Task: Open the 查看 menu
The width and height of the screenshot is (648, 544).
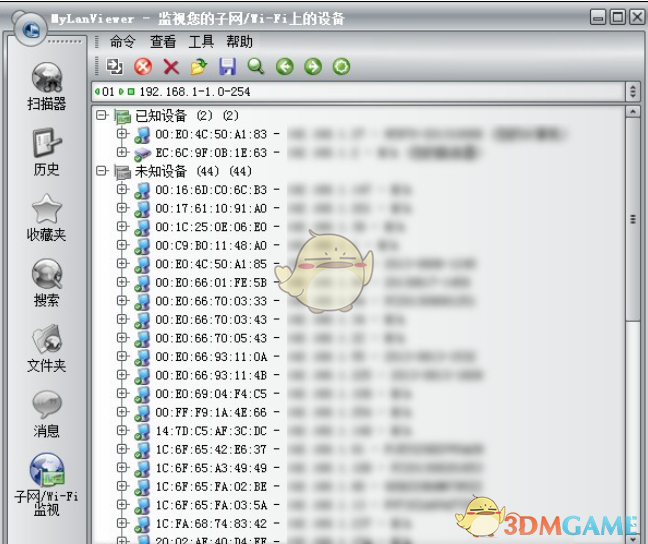Action: pos(163,42)
